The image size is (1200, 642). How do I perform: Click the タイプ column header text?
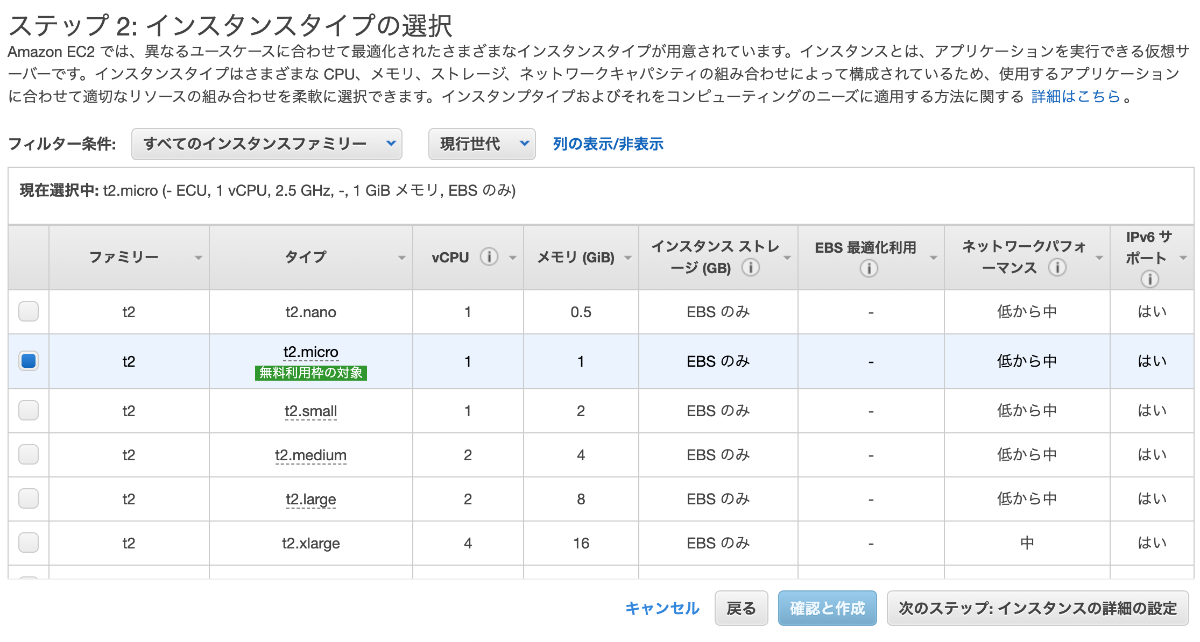click(x=305, y=257)
